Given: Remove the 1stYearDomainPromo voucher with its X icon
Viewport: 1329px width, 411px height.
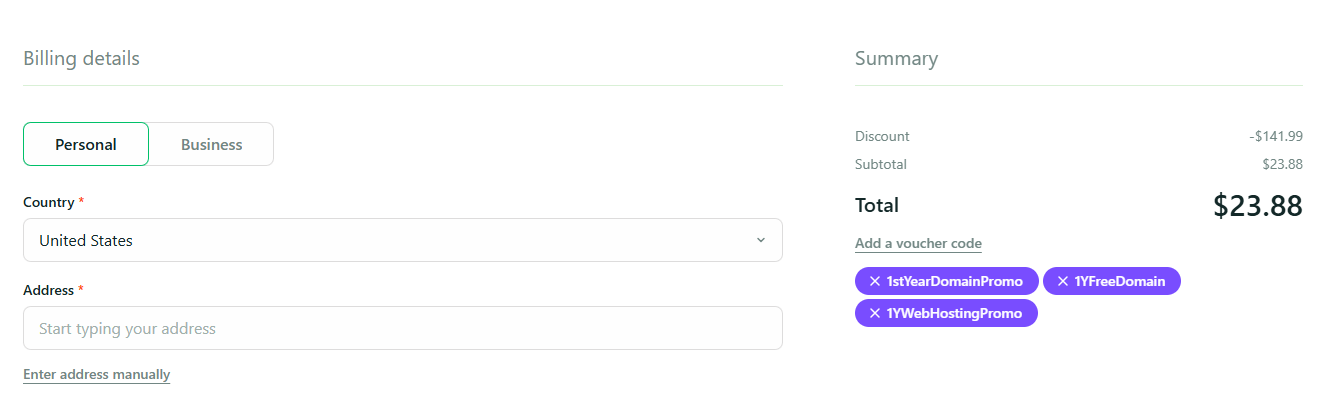Looking at the screenshot, I should [x=874, y=282].
